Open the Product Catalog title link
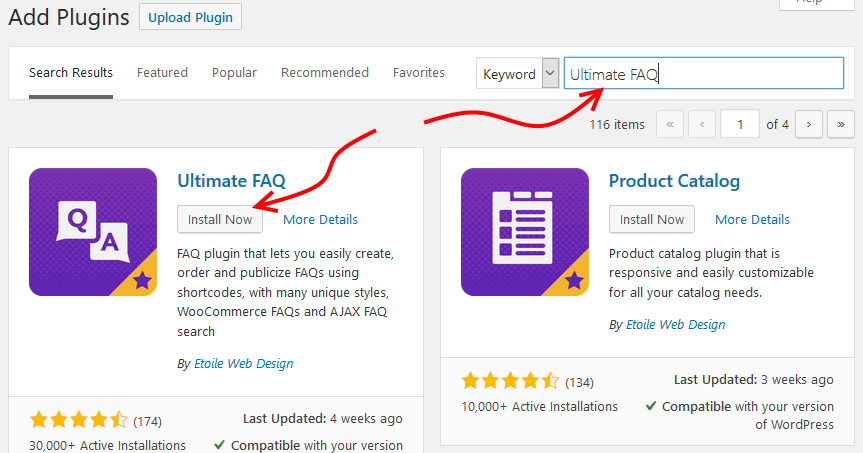The height and width of the screenshot is (453, 863). (x=674, y=181)
